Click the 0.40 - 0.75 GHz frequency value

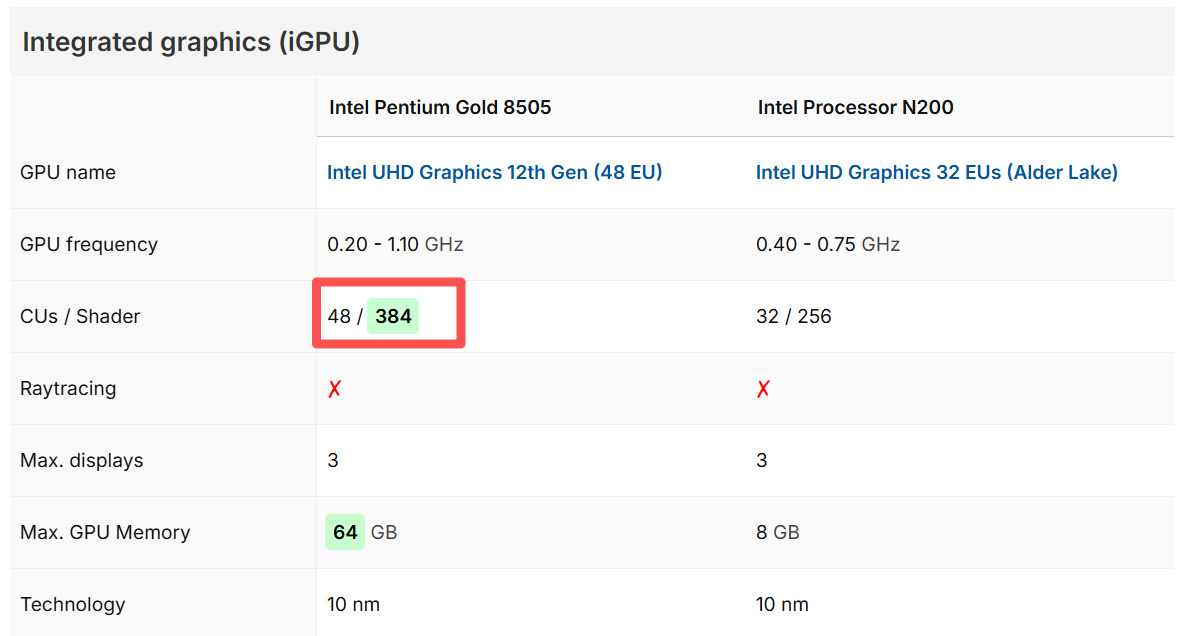pos(827,244)
